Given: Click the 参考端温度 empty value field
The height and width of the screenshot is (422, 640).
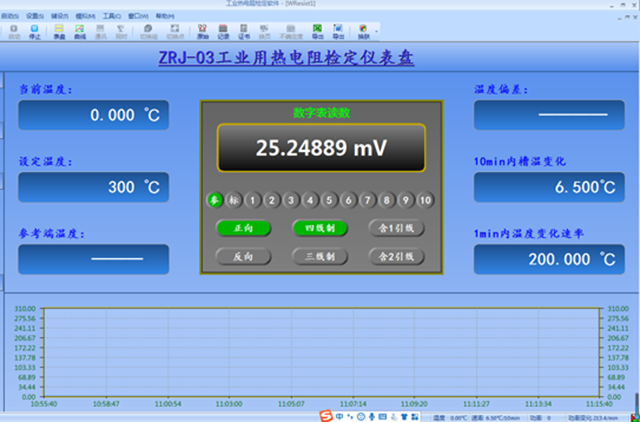Looking at the screenshot, I should (x=93, y=259).
